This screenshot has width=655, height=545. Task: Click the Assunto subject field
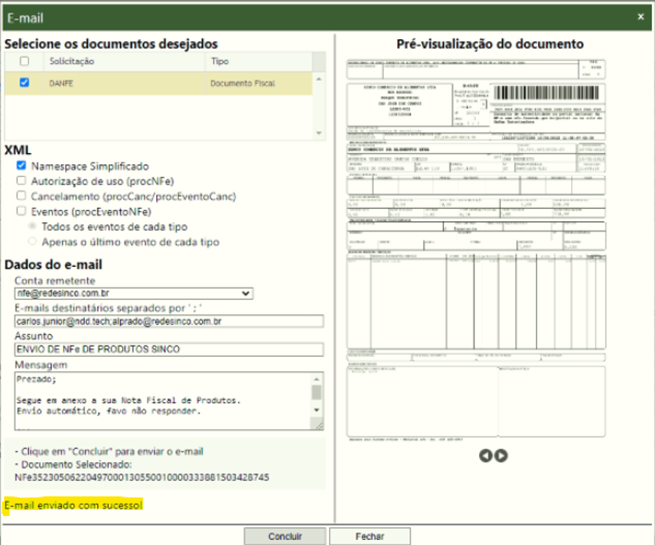point(164,350)
